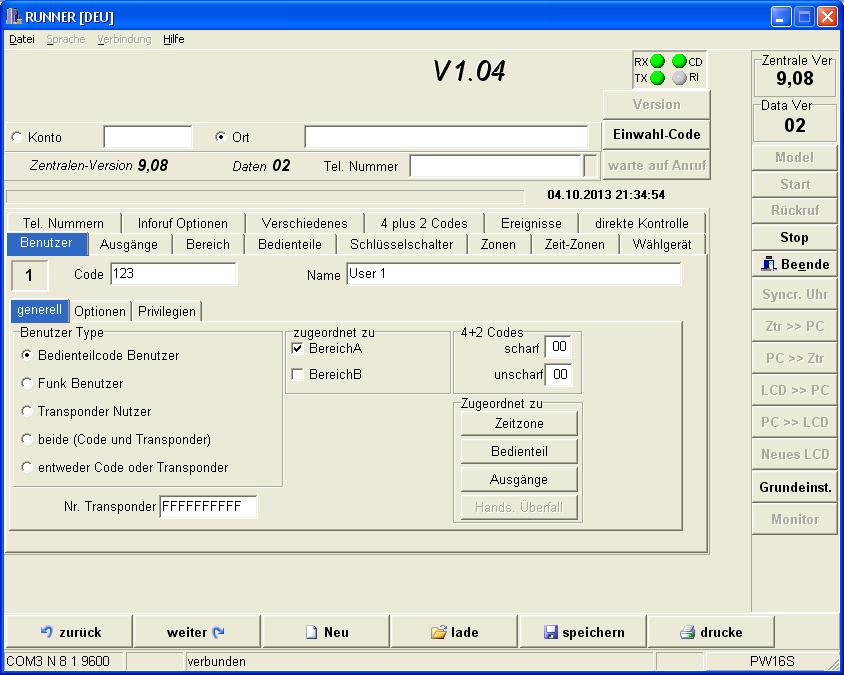The image size is (844, 675).
Task: Click the Grundeinst. button
Action: pos(794,488)
